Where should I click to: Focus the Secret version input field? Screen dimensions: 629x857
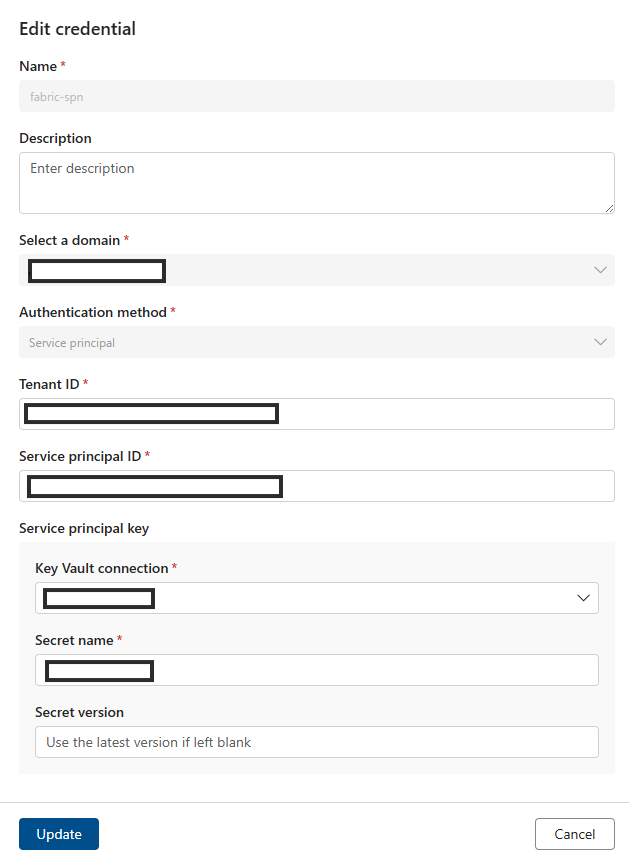(316, 742)
